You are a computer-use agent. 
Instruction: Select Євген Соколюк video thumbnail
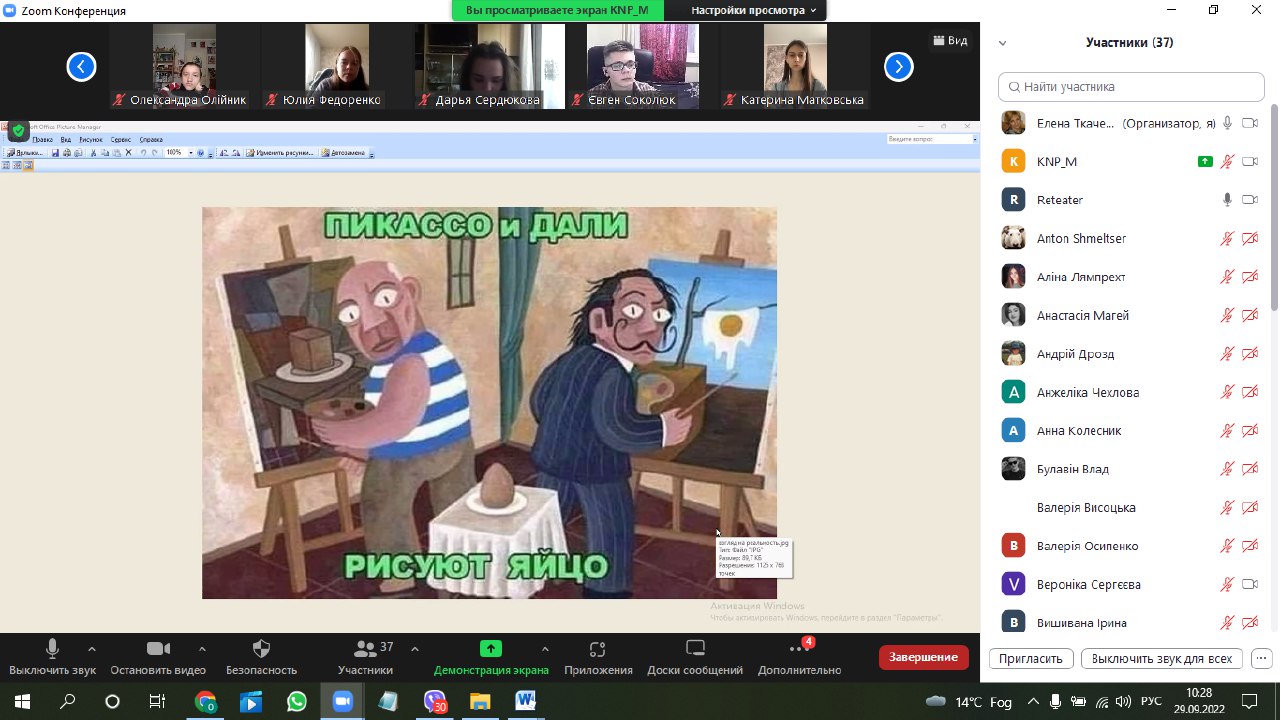click(642, 66)
